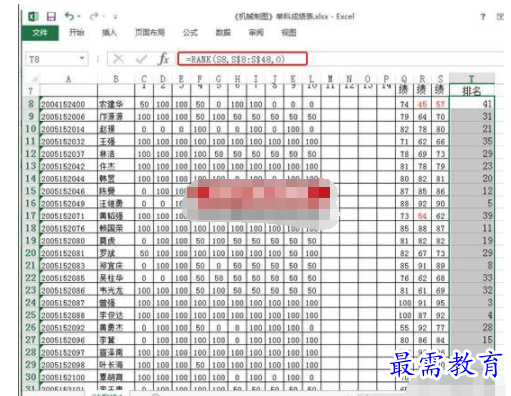Click rank 39 cell in row 17
Screen dimensions: 511x396
(x=471, y=216)
